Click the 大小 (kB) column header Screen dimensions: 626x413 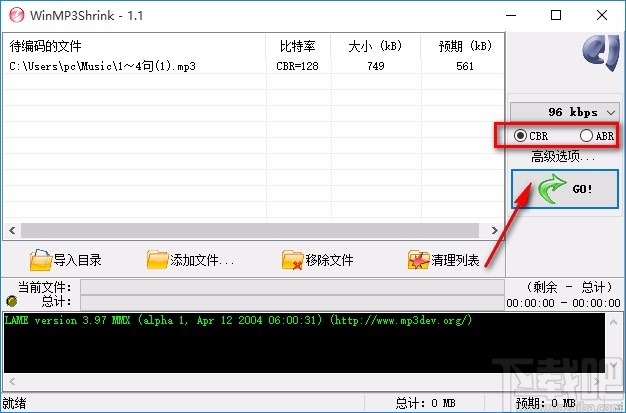point(375,46)
